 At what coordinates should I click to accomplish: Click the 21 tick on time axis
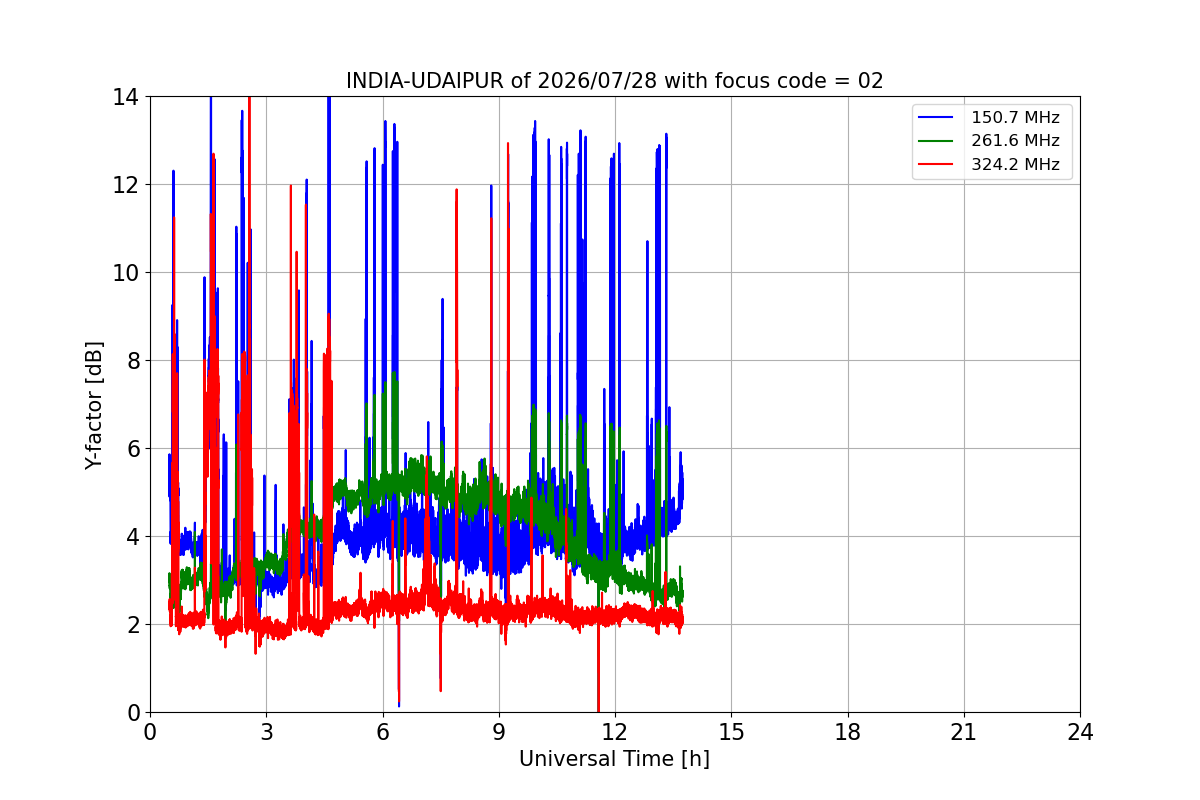[x=964, y=732]
